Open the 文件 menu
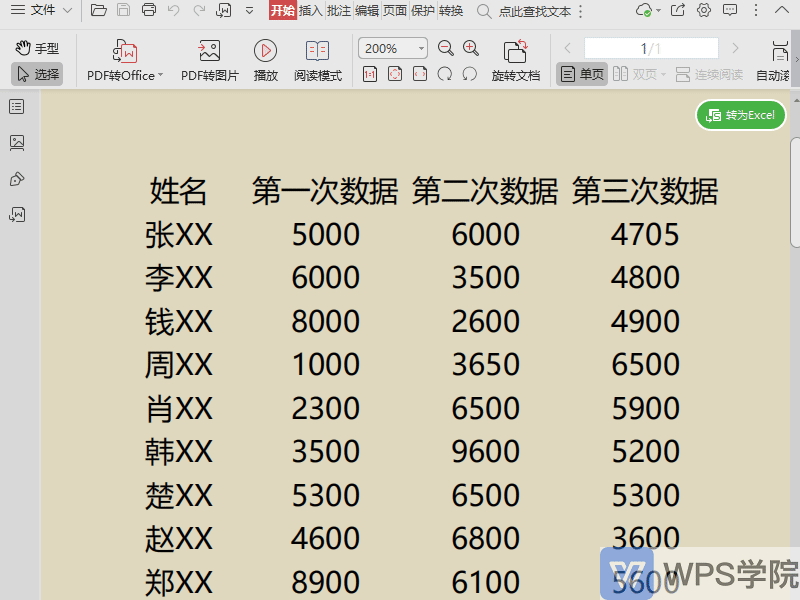 tap(42, 11)
